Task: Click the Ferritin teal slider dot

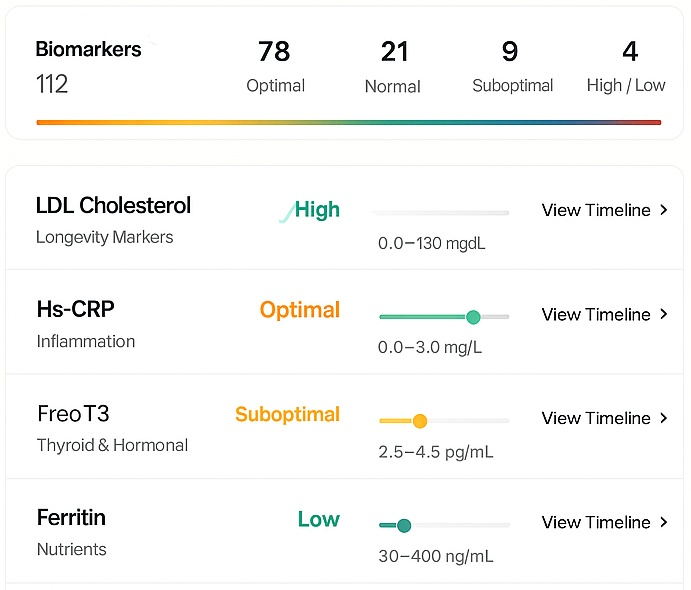Action: (x=403, y=525)
